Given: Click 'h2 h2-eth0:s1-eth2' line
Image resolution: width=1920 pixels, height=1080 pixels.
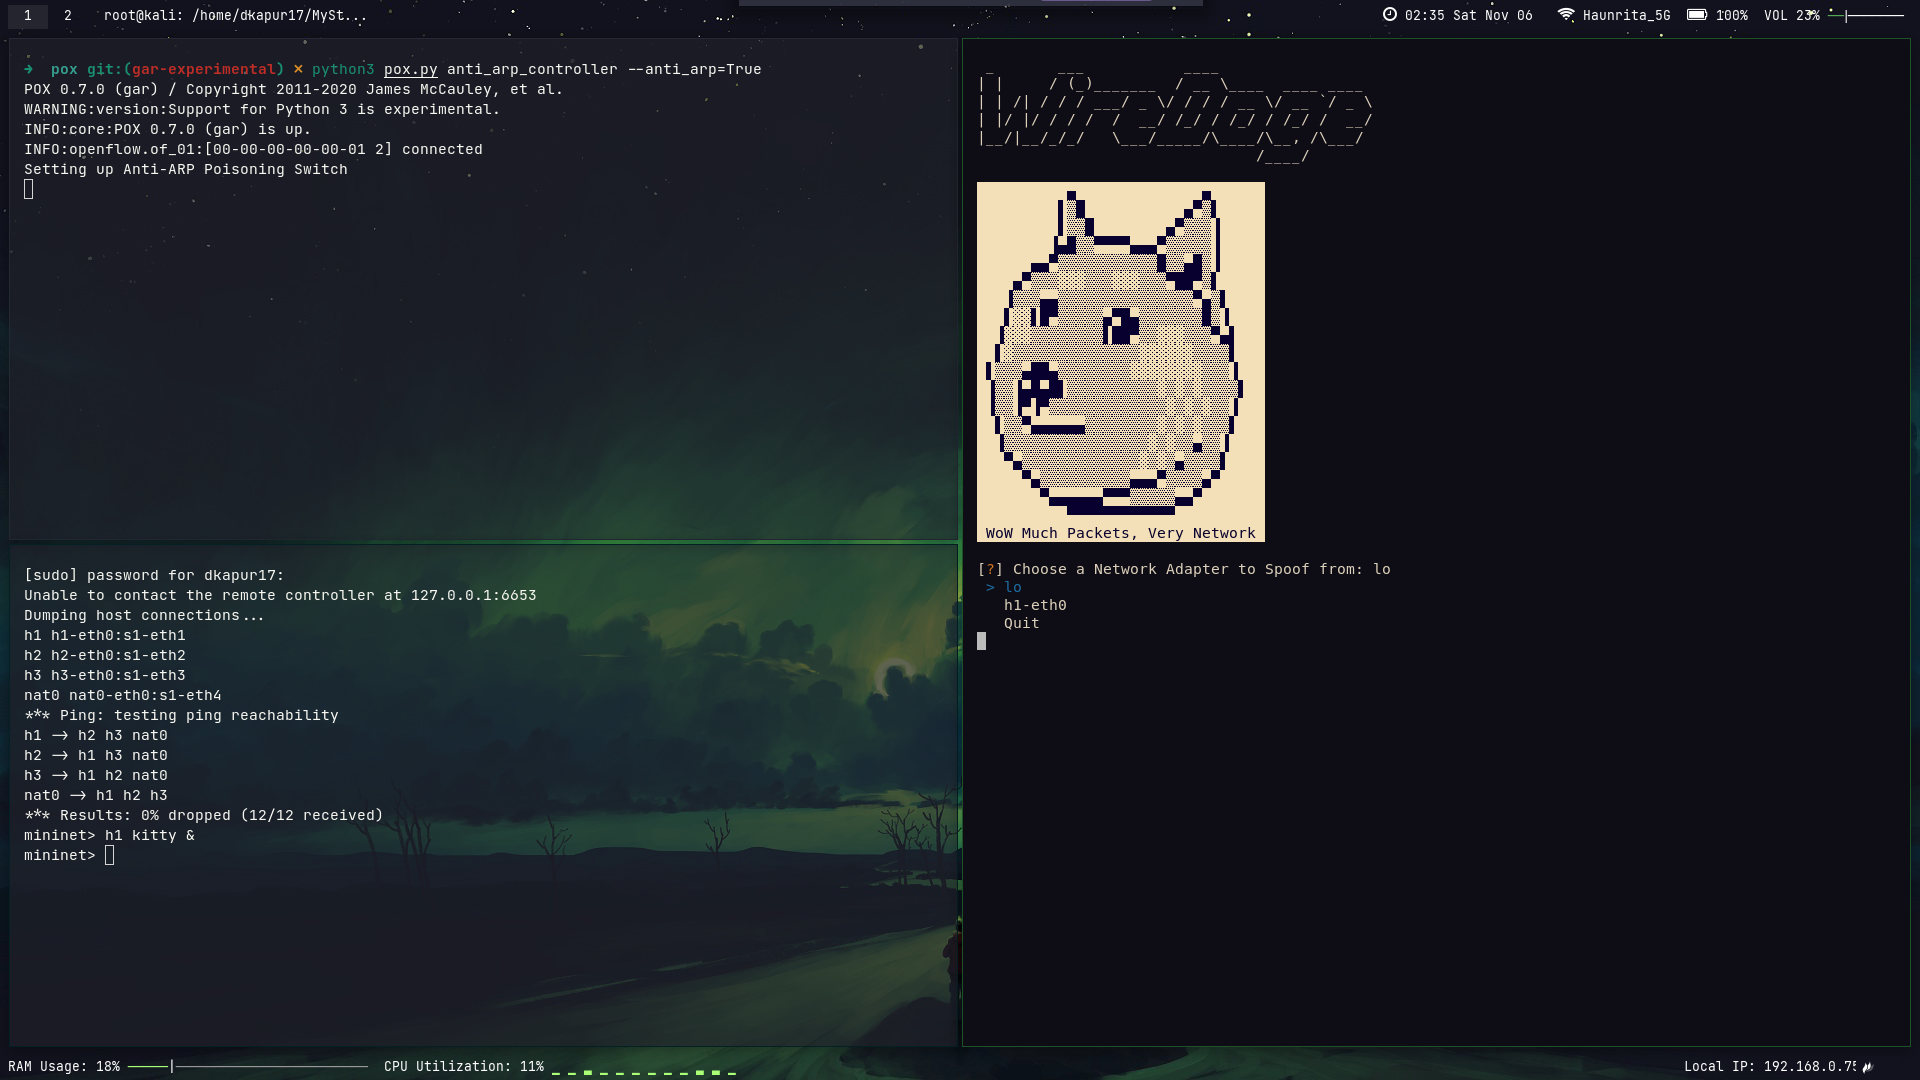Looking at the screenshot, I should tap(105, 656).
